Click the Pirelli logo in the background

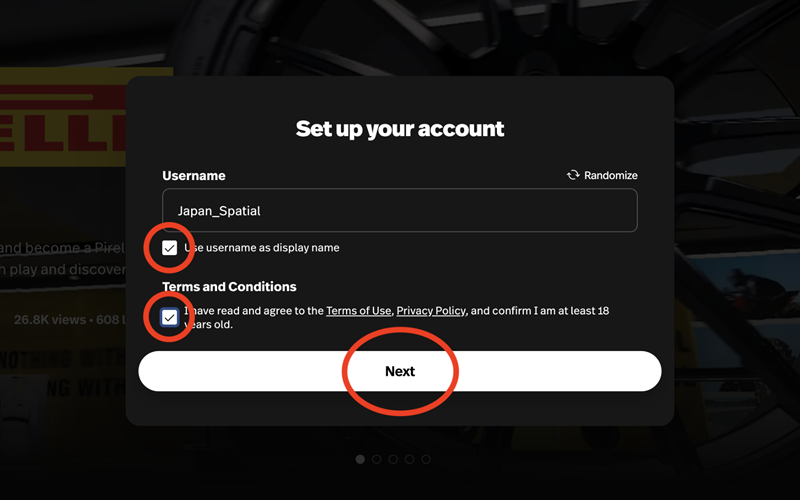click(63, 118)
